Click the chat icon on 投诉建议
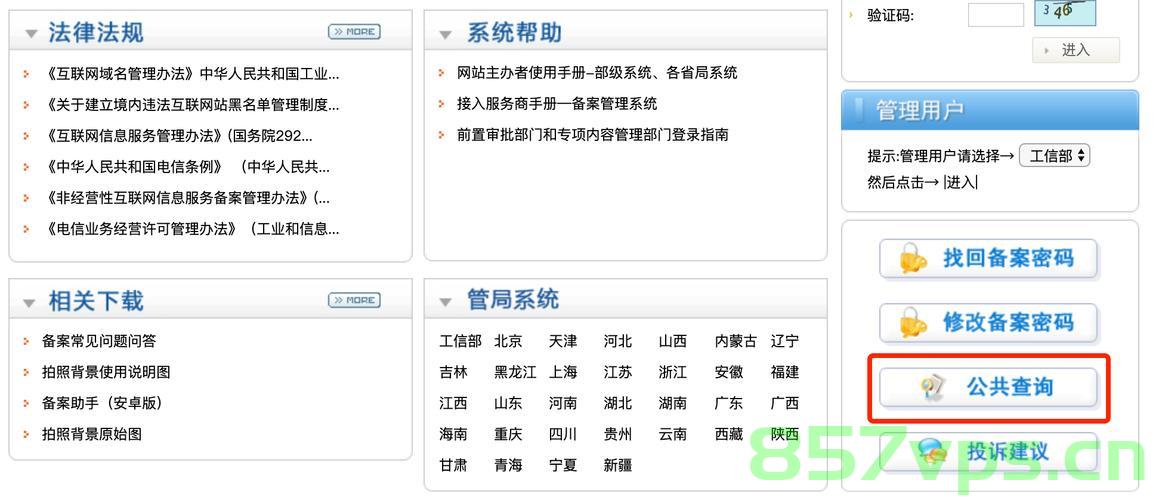This screenshot has width=1162, height=500. 932,452
